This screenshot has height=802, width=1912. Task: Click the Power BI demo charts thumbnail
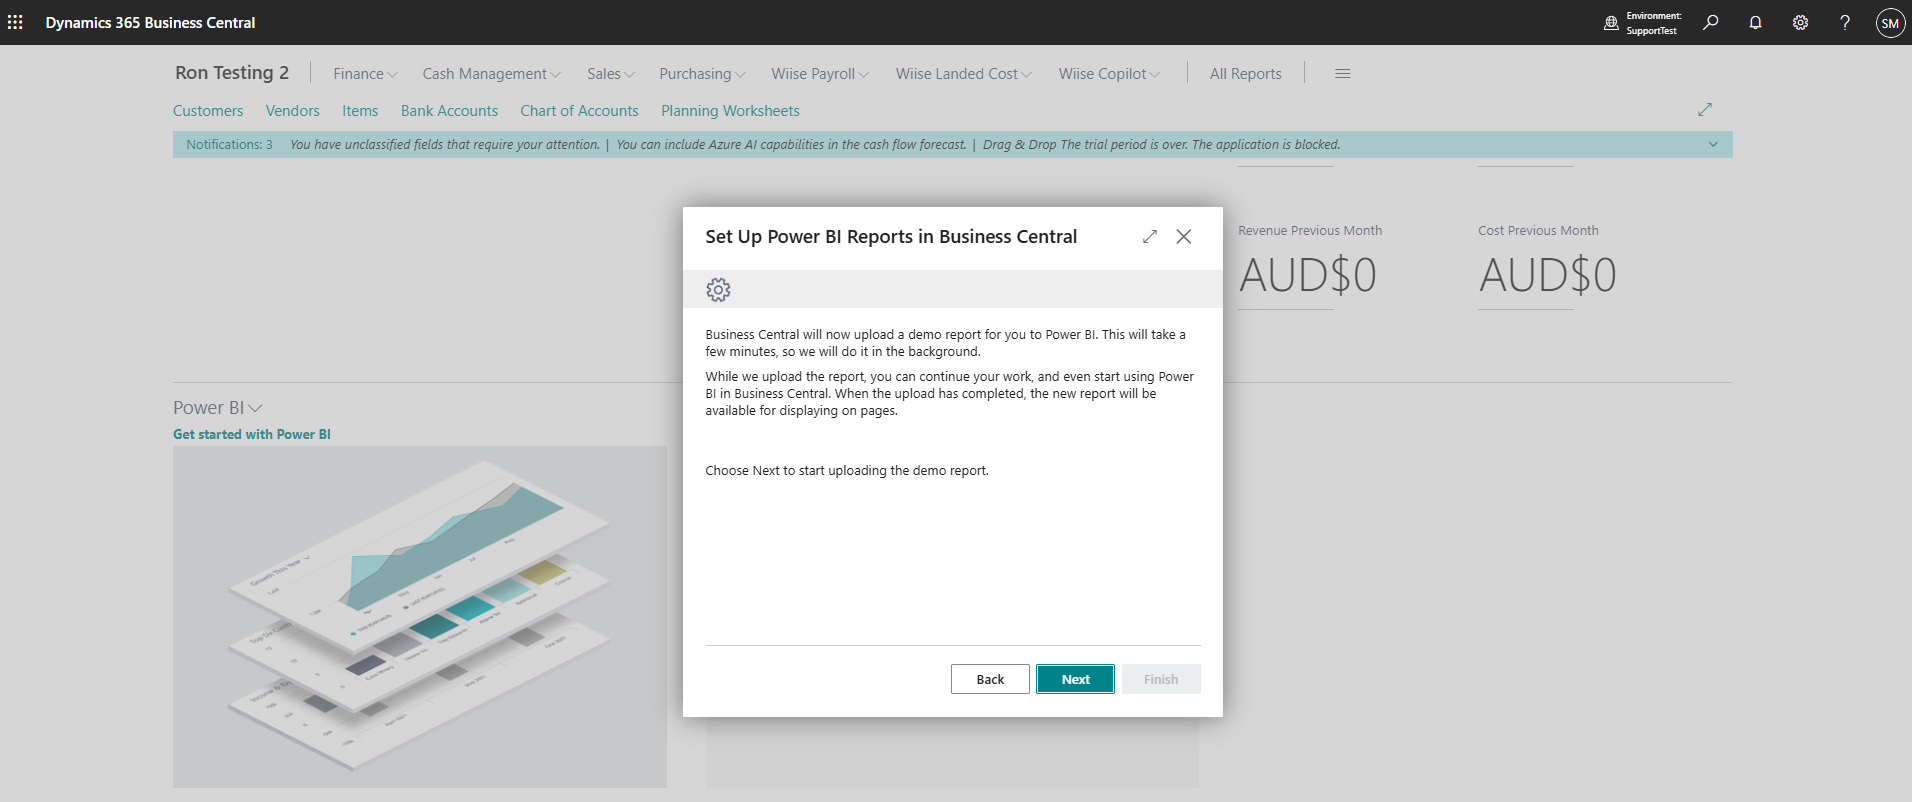click(x=420, y=617)
